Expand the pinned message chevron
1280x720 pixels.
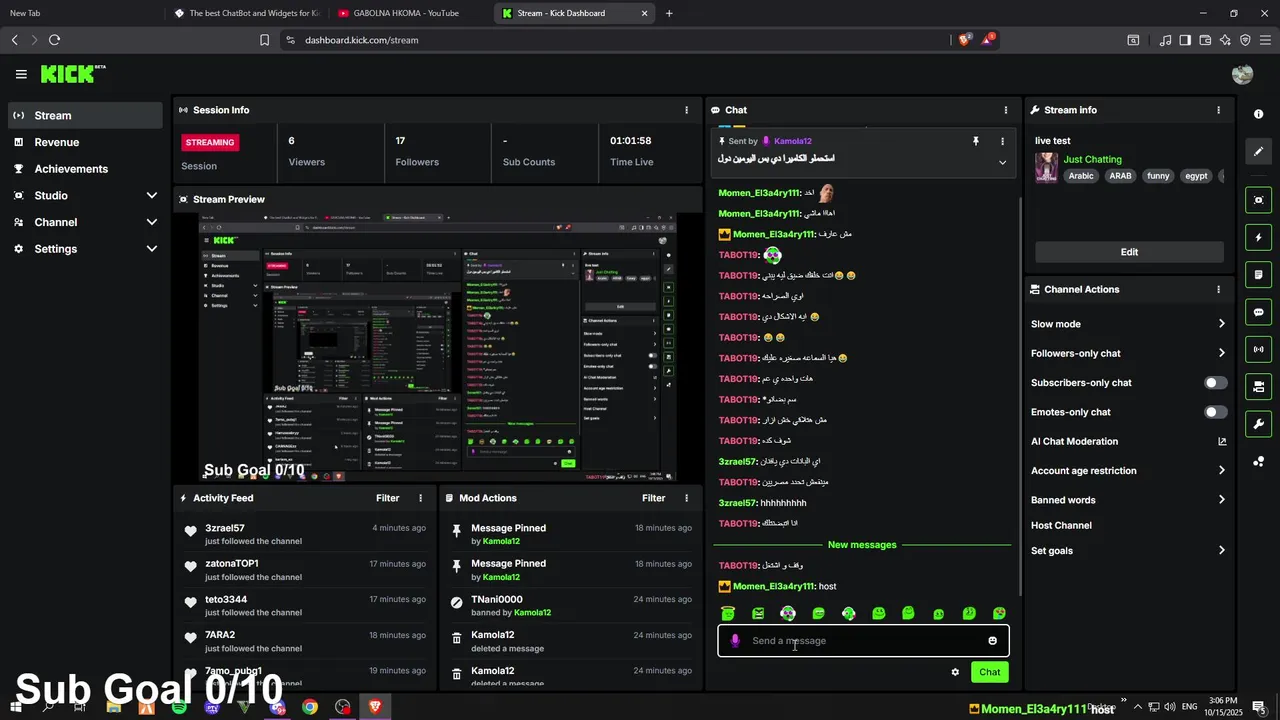[x=1003, y=162]
